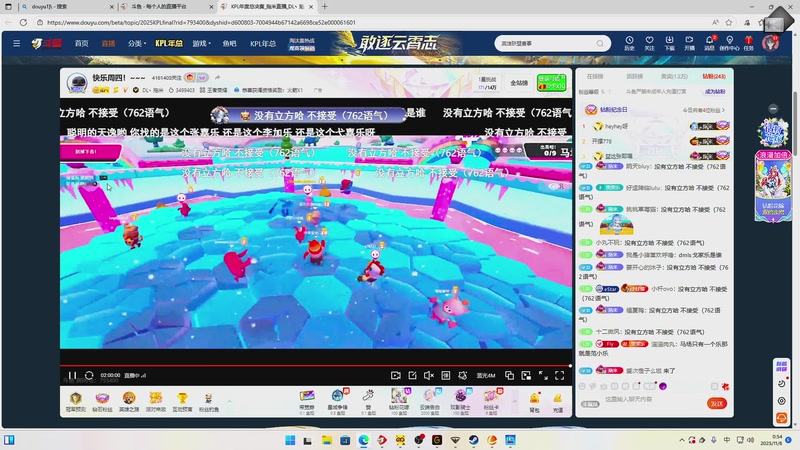The width and height of the screenshot is (800, 450).
Task: Bookmark page with browser star icon
Action: (x=729, y=22)
